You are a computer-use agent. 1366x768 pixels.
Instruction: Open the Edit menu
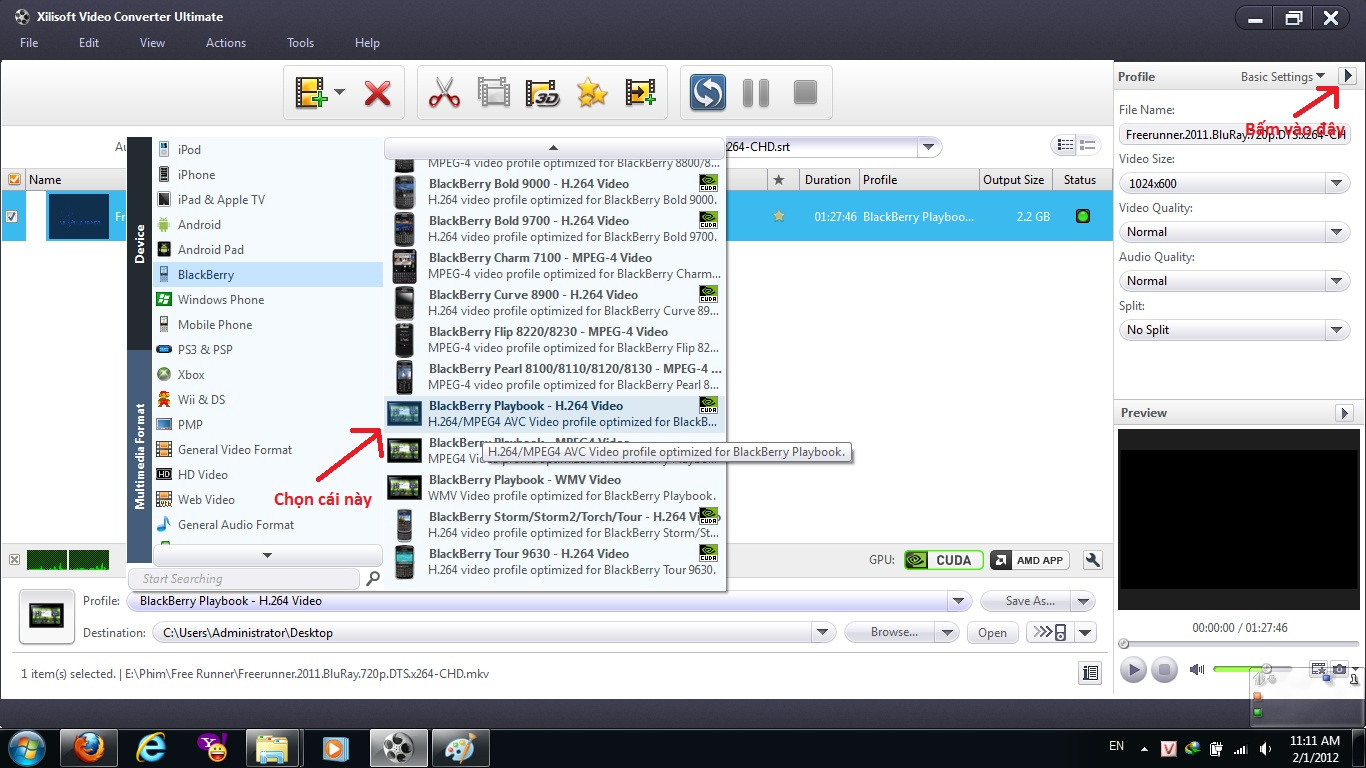[x=89, y=43]
